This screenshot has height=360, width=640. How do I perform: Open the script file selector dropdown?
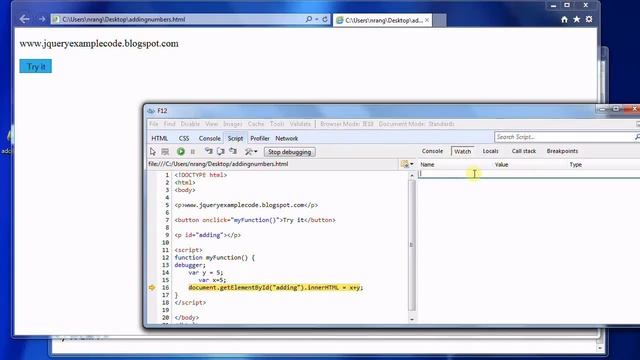tap(407, 164)
